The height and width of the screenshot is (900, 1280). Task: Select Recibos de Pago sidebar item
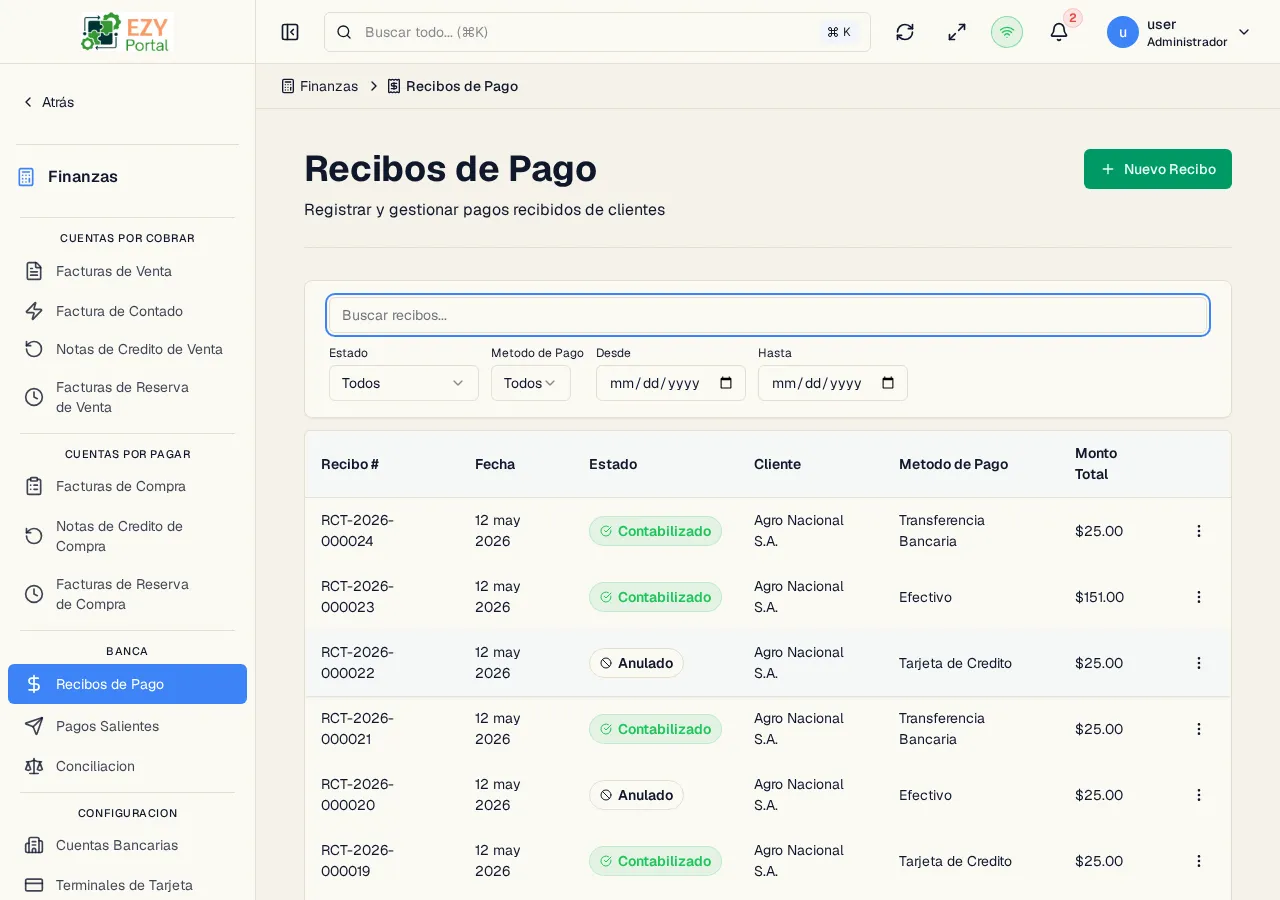click(127, 684)
